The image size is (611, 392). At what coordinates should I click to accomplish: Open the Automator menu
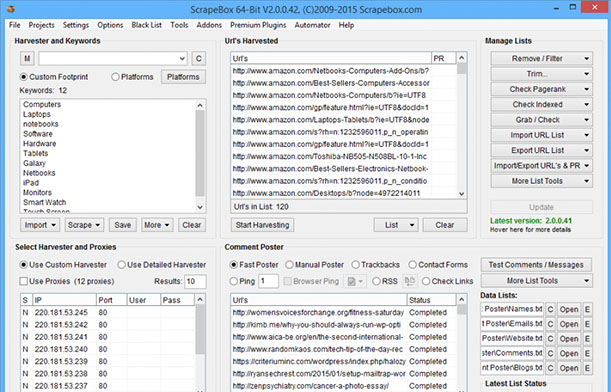(x=312, y=25)
